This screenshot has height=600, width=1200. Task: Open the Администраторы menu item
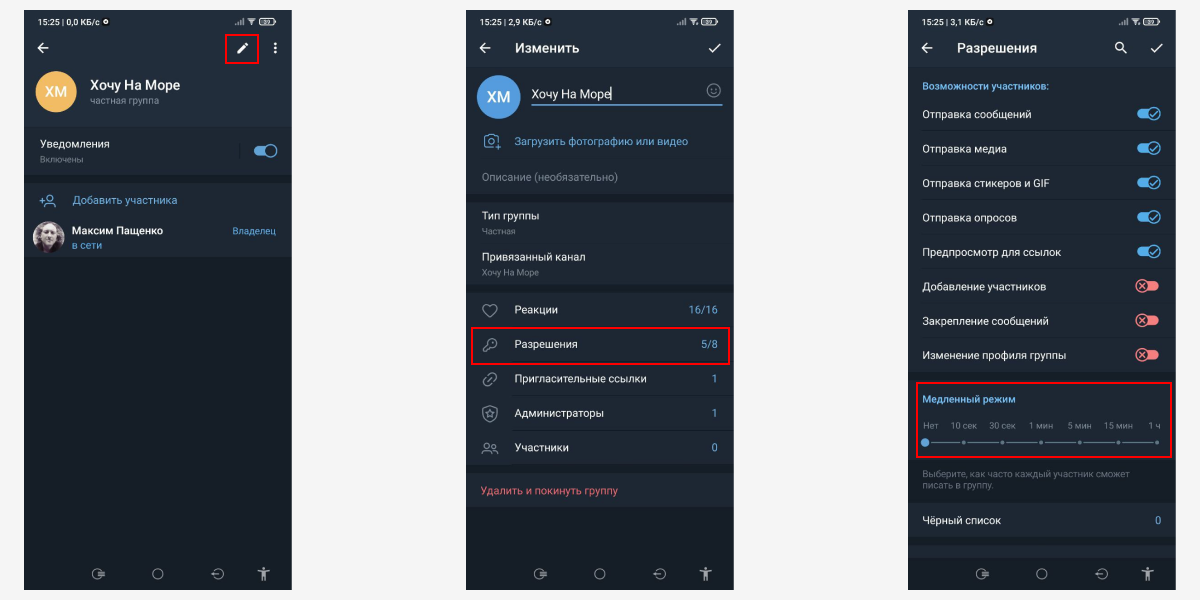[600, 413]
